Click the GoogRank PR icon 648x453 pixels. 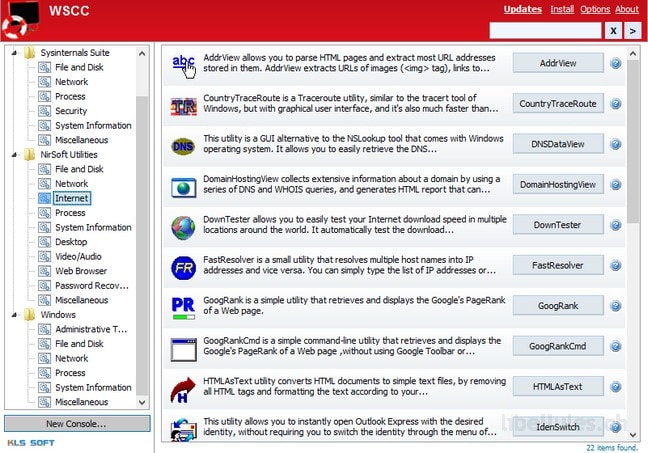pos(183,308)
